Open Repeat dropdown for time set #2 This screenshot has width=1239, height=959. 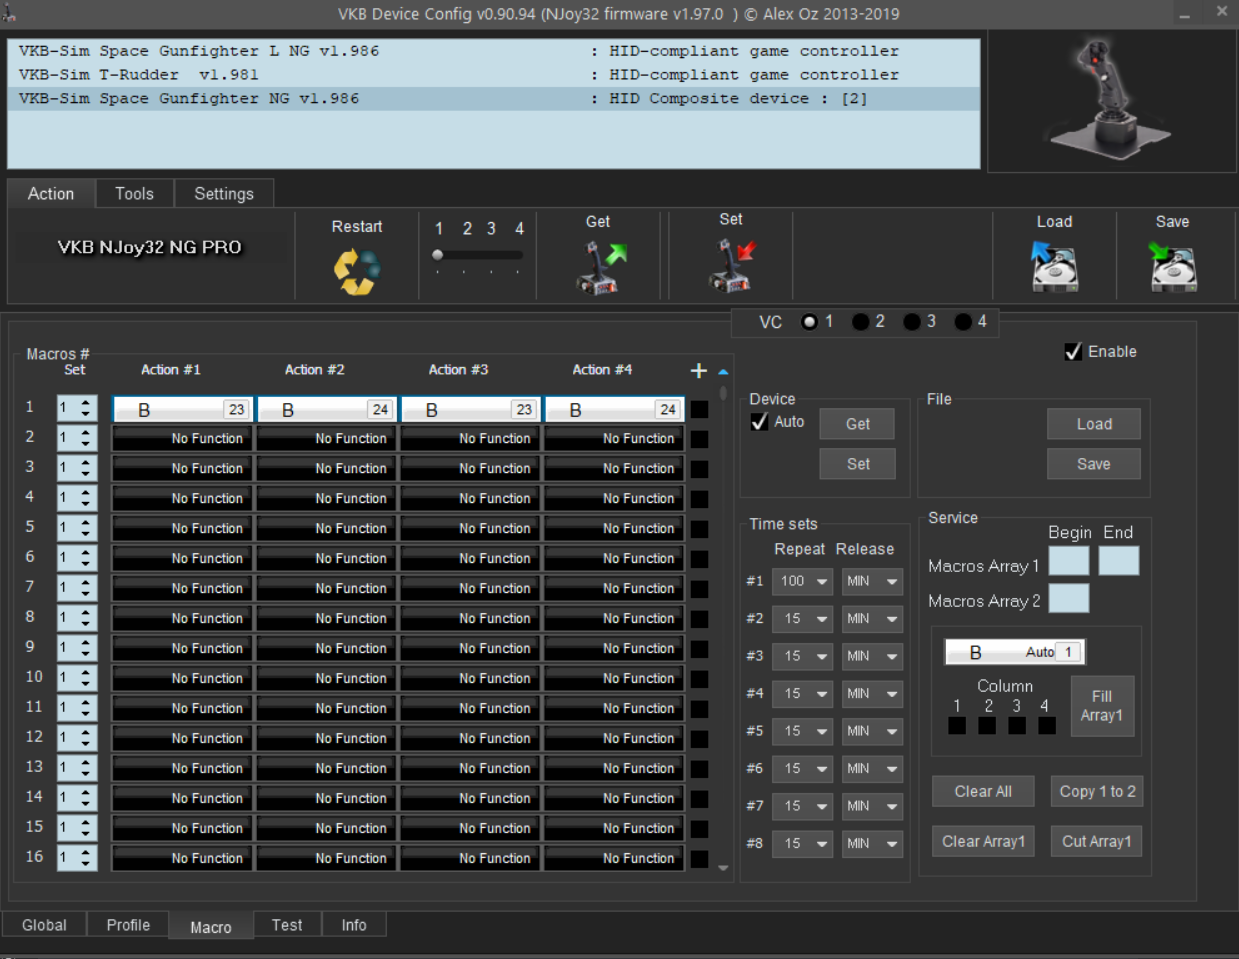[x=802, y=619]
